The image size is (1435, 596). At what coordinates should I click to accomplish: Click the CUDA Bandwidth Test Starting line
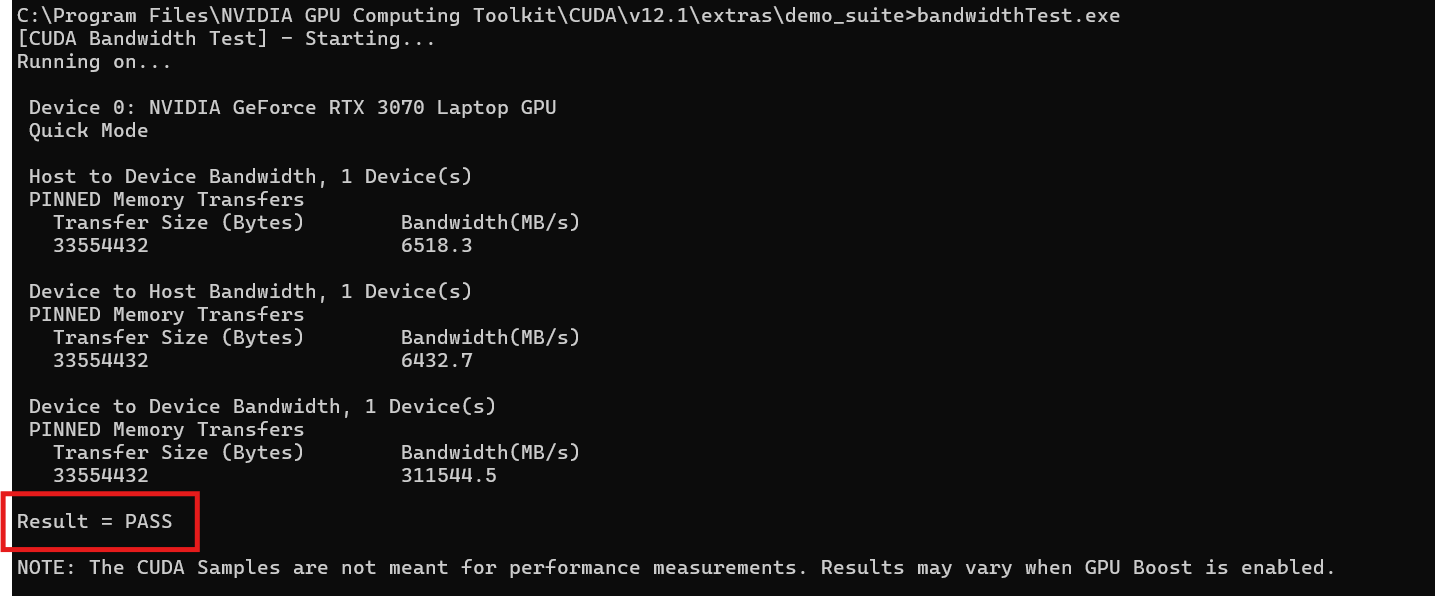click(227, 38)
